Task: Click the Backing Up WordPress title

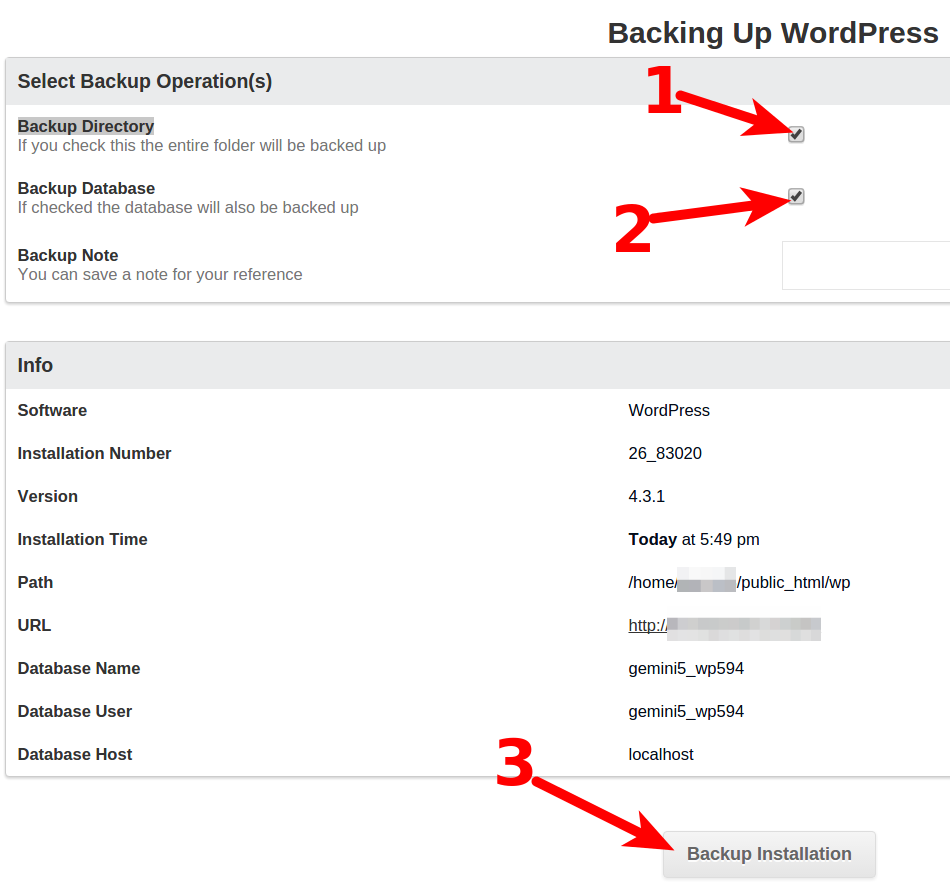Action: (x=773, y=33)
